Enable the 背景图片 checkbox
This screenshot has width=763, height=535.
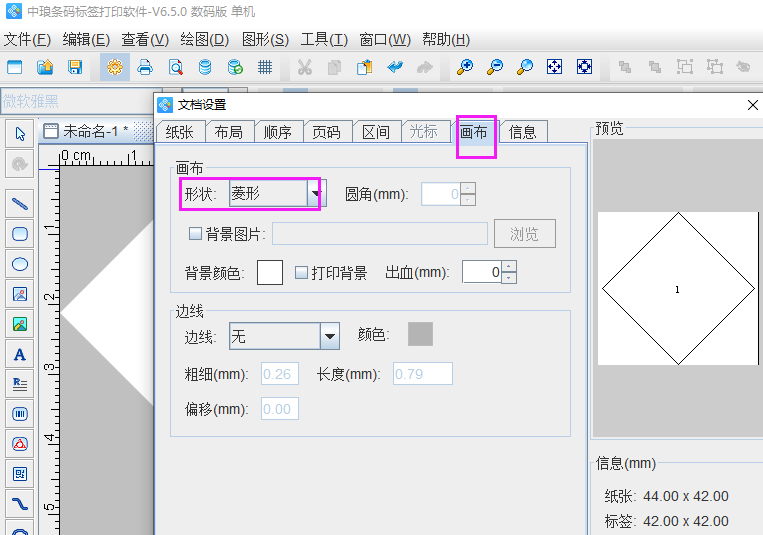(195, 234)
